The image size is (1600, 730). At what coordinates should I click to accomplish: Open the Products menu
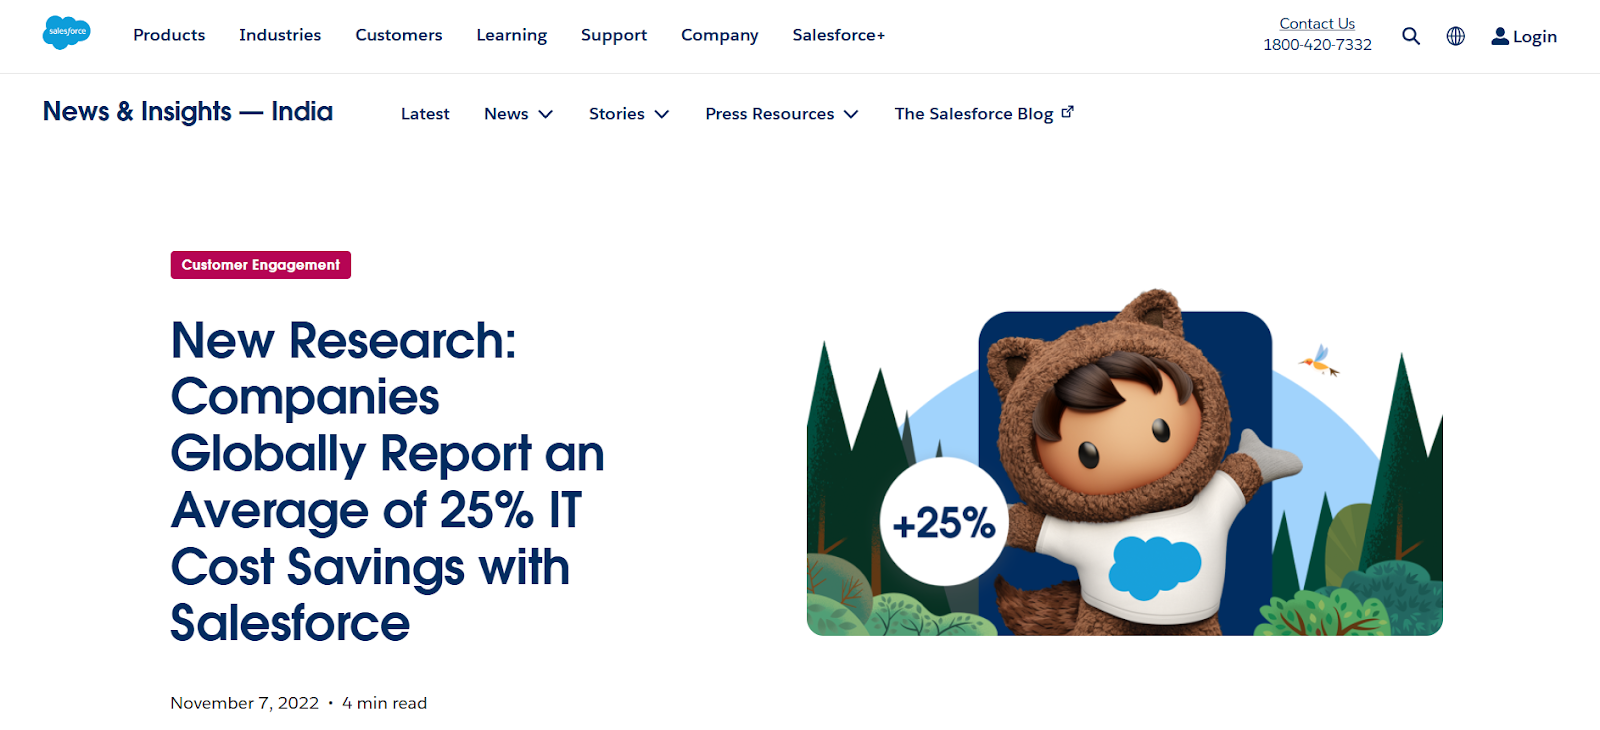169,35
